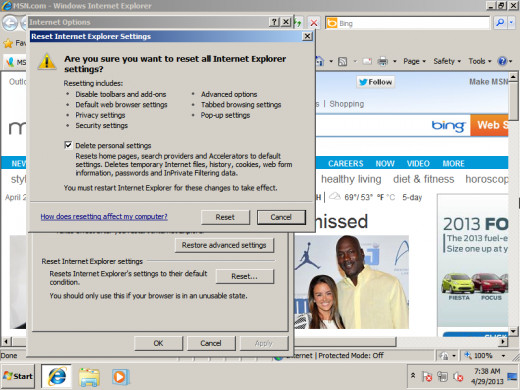This screenshot has width=520, height=390.
Task: Click the taskbar clock showing 7:38 AM
Action: (487, 376)
